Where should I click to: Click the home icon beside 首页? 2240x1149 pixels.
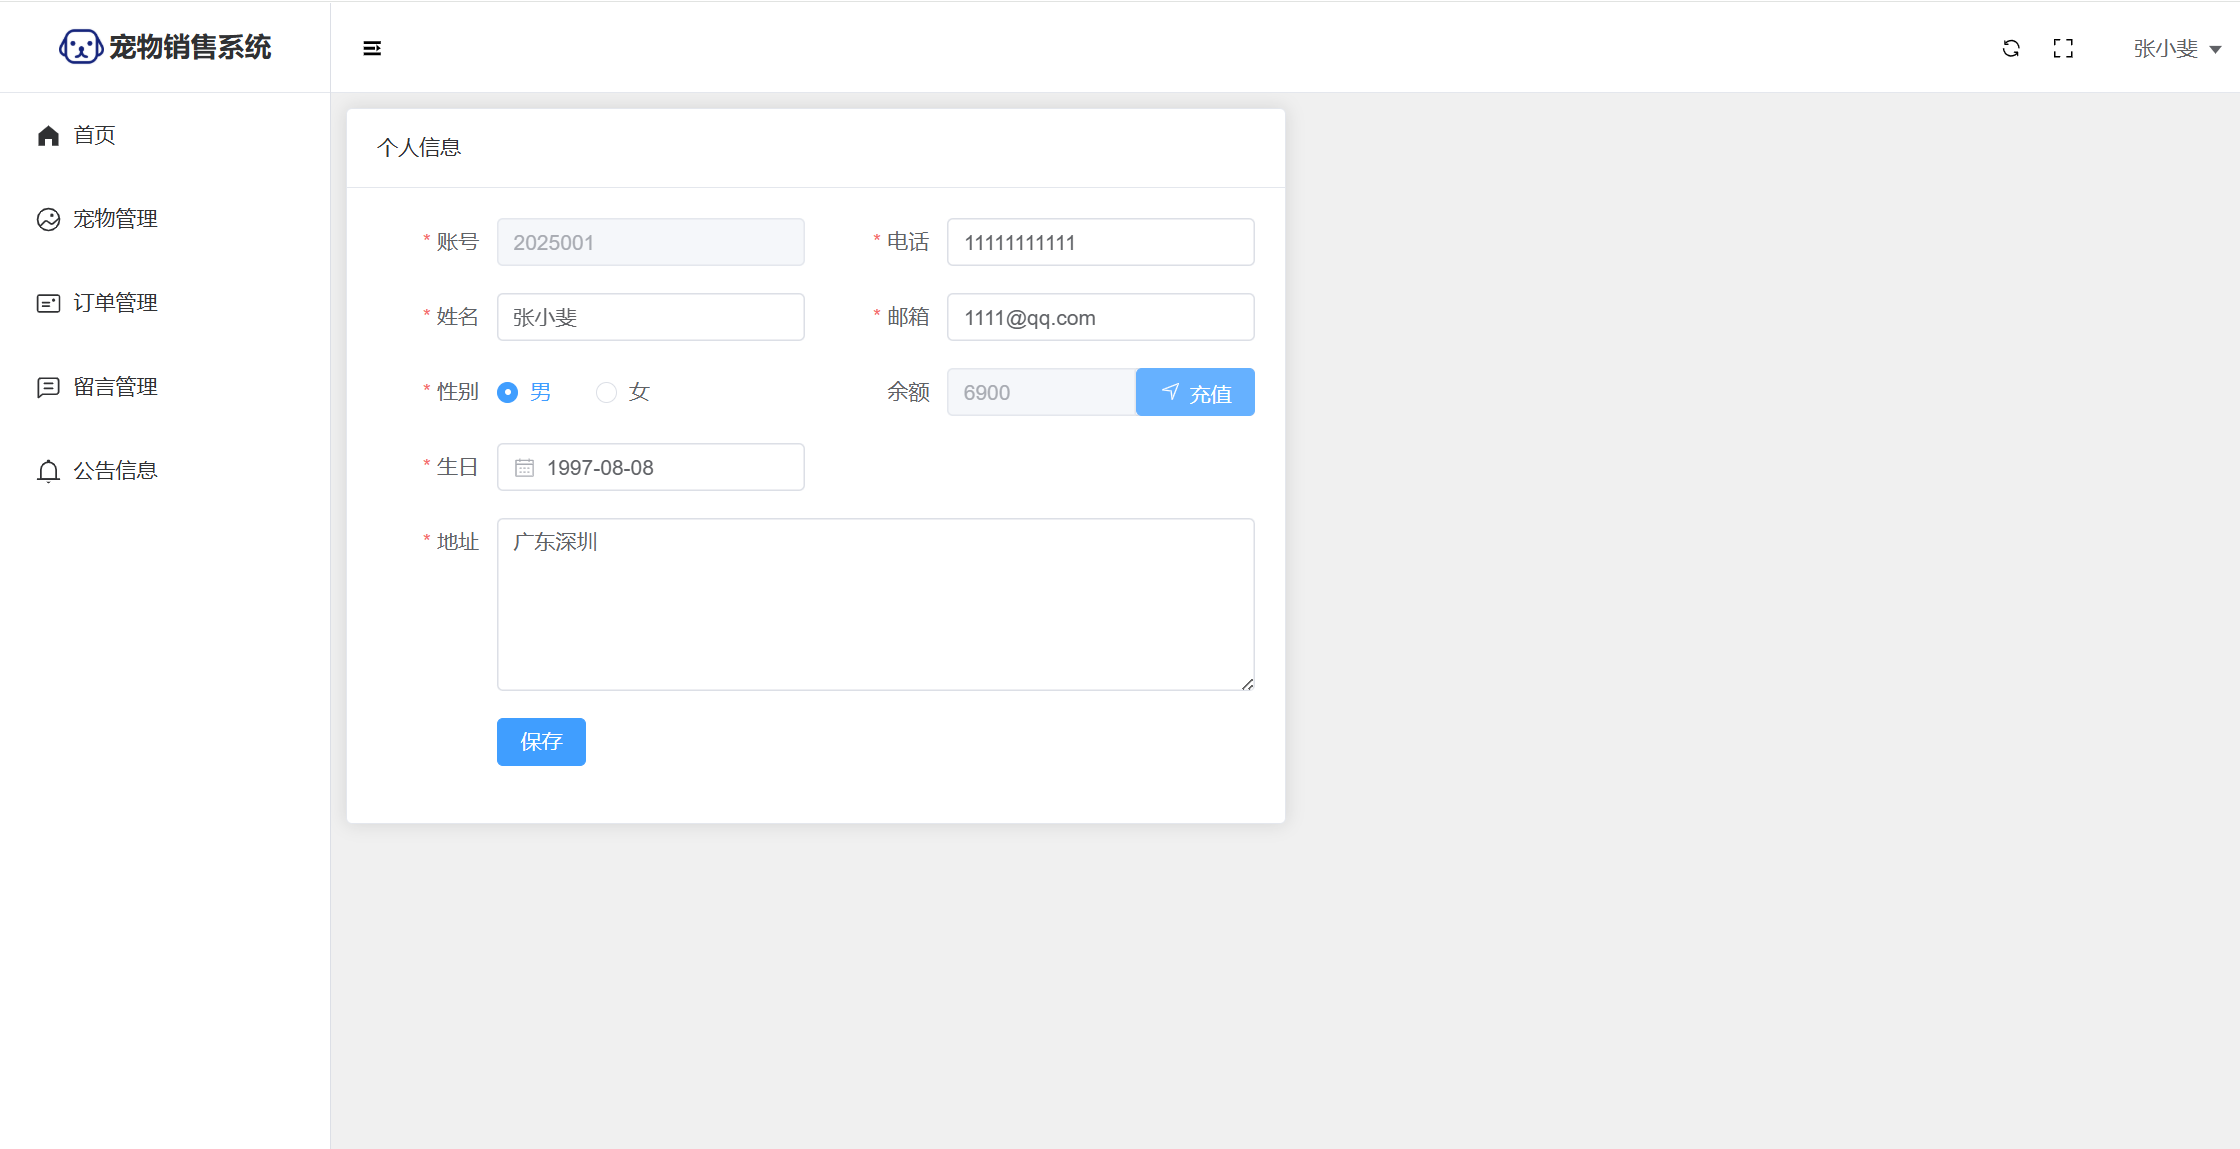48,135
